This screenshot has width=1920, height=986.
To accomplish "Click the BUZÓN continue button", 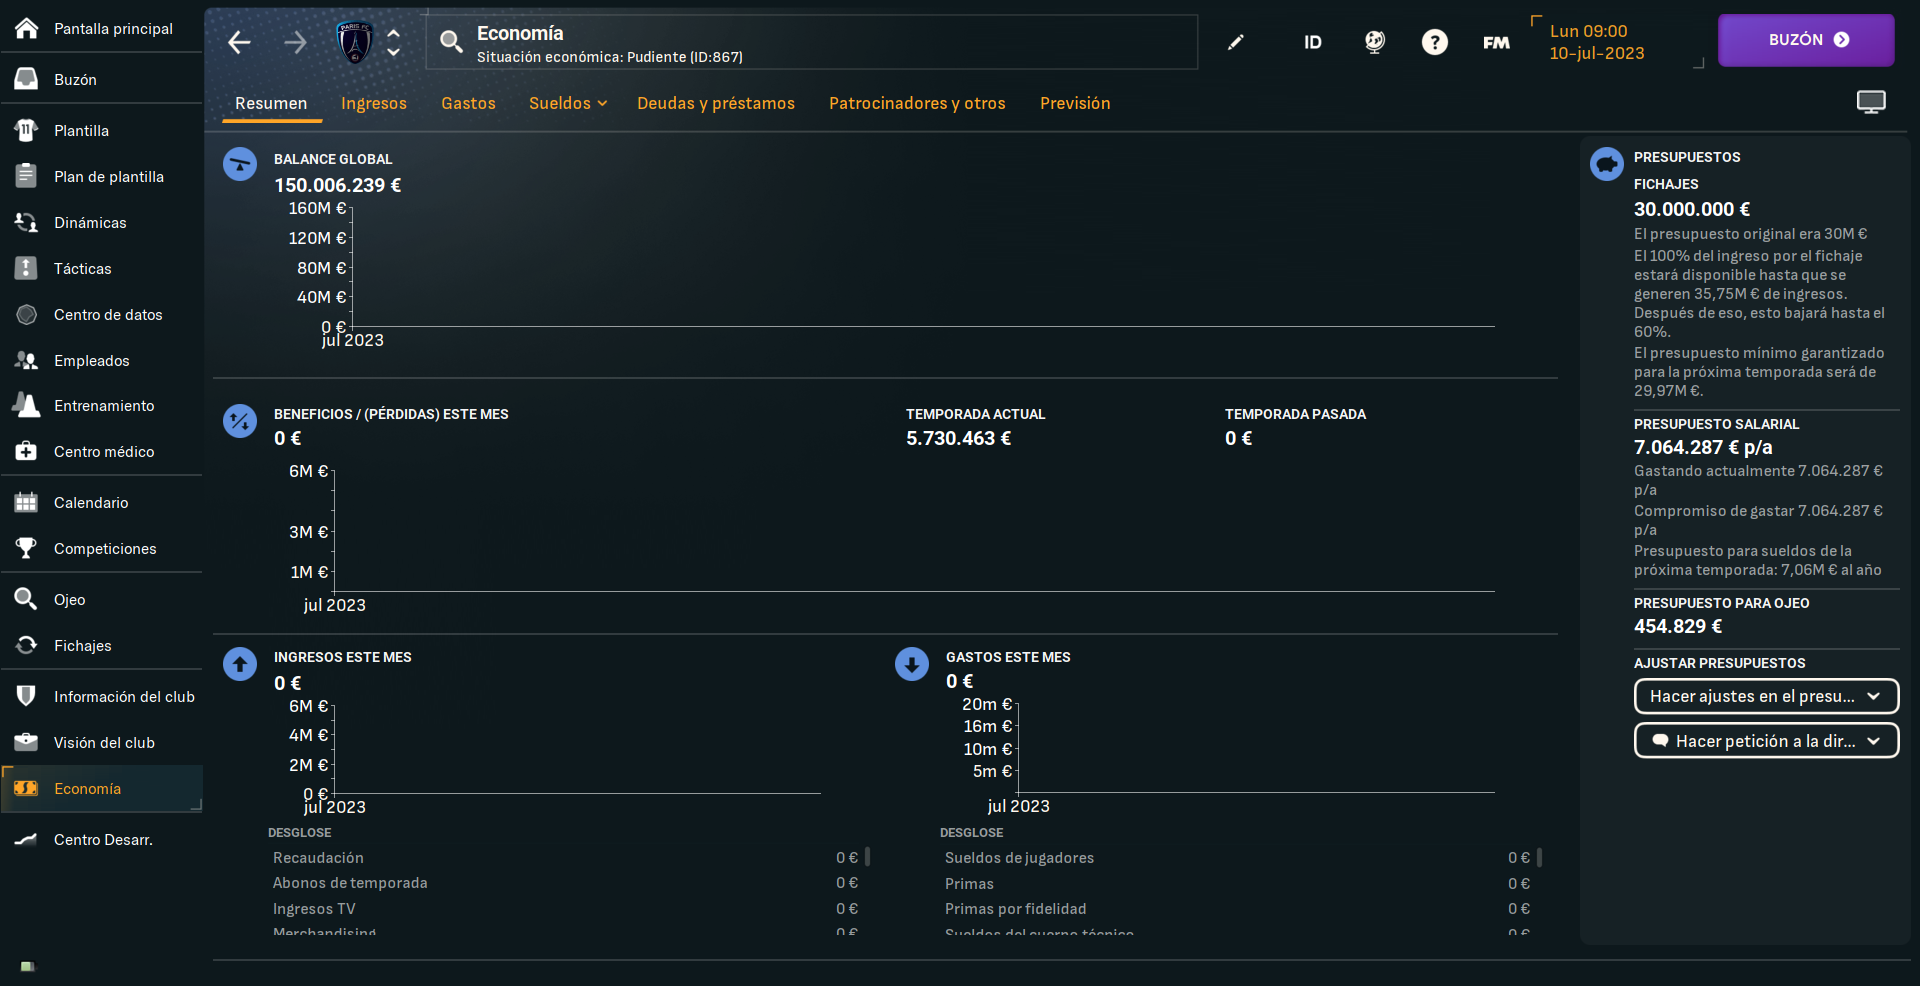I will (x=1805, y=40).
